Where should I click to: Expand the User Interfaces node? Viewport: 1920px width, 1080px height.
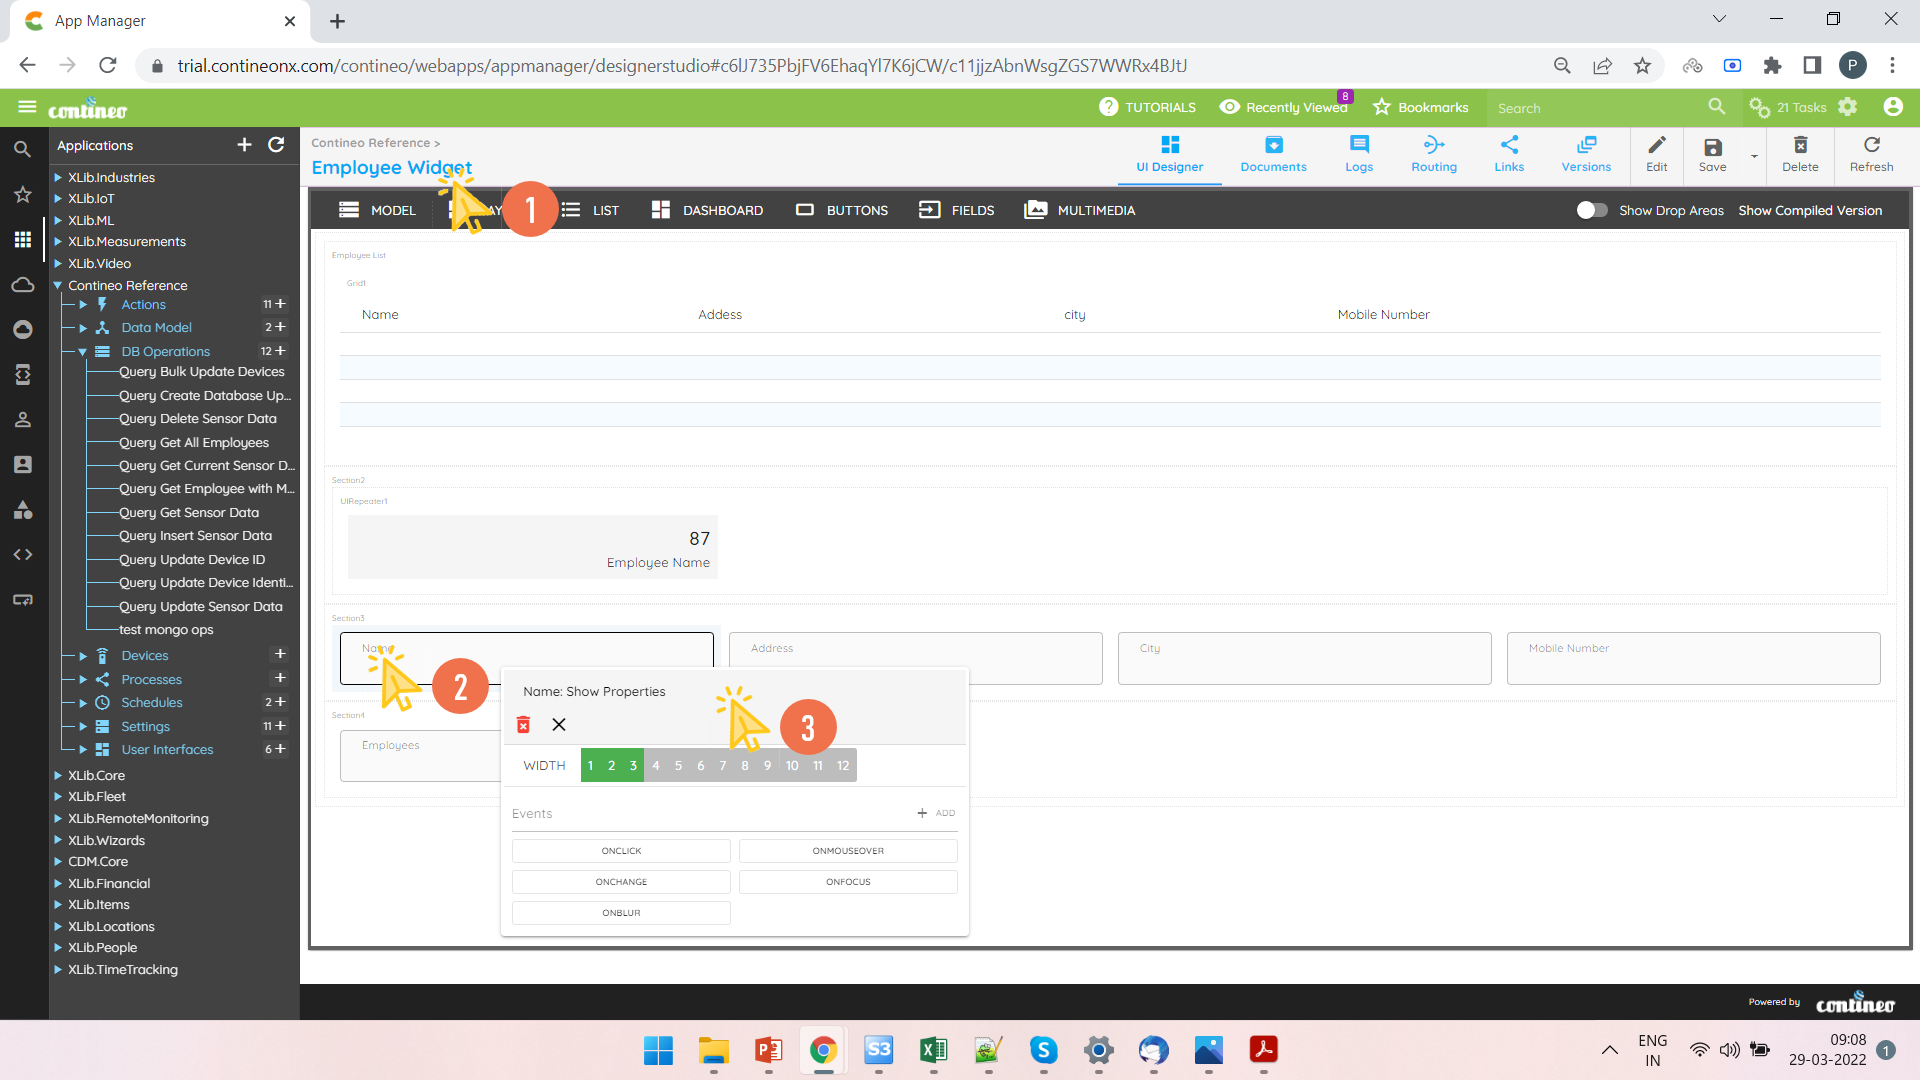[83, 750]
